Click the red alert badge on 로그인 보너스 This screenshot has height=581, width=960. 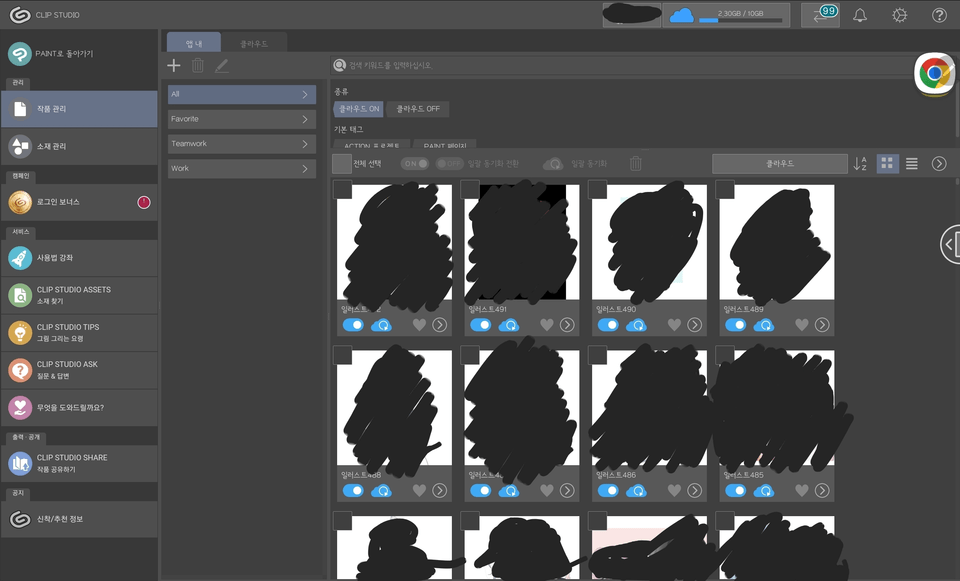144,202
